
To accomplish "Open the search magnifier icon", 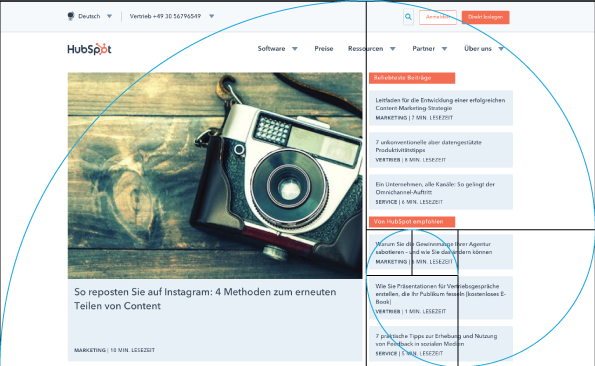I will click(x=408, y=17).
